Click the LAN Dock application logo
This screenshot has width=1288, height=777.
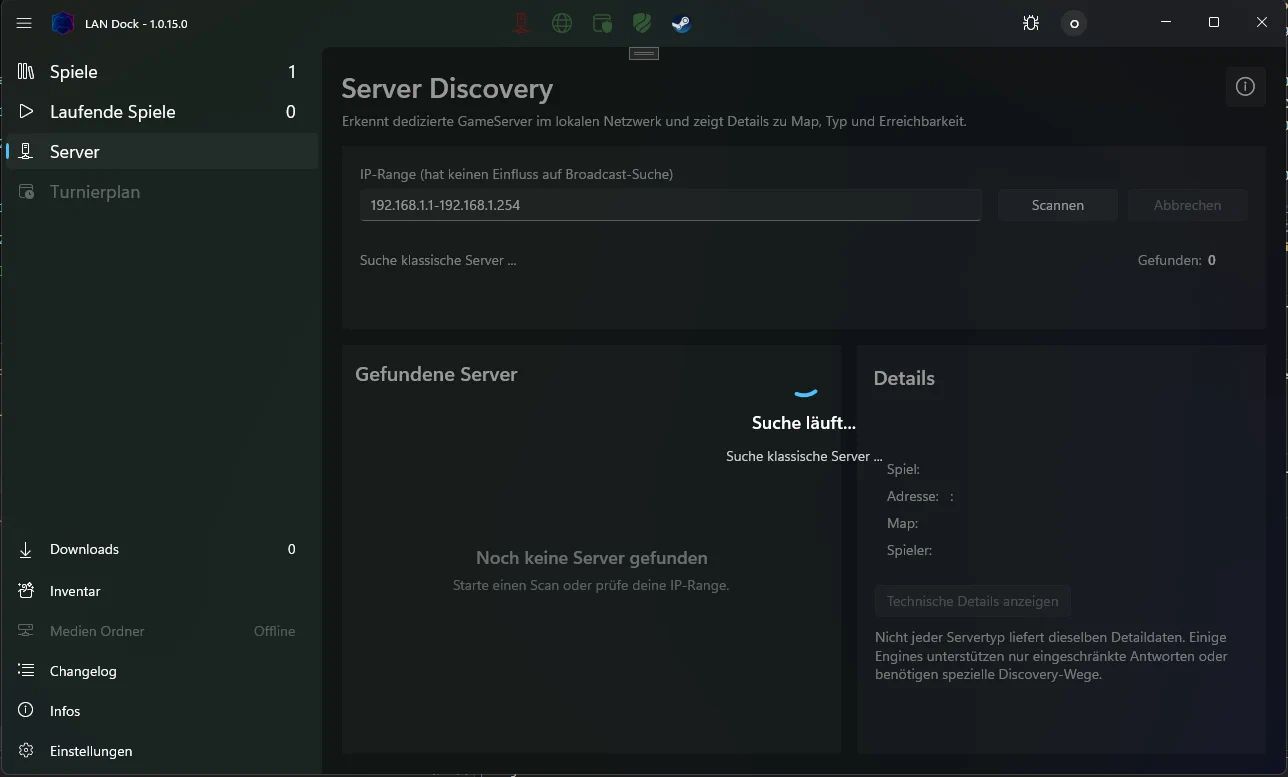62,22
